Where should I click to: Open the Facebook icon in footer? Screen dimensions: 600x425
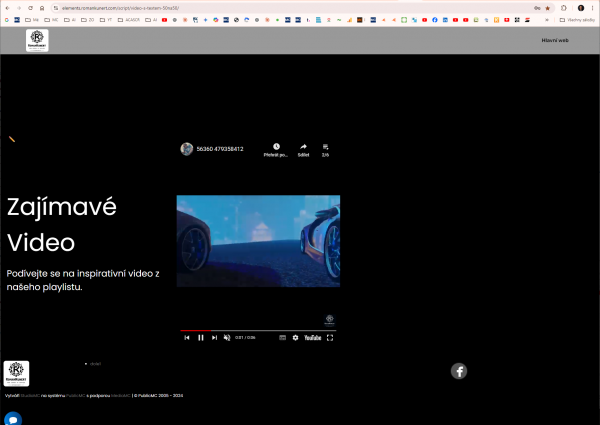(459, 371)
